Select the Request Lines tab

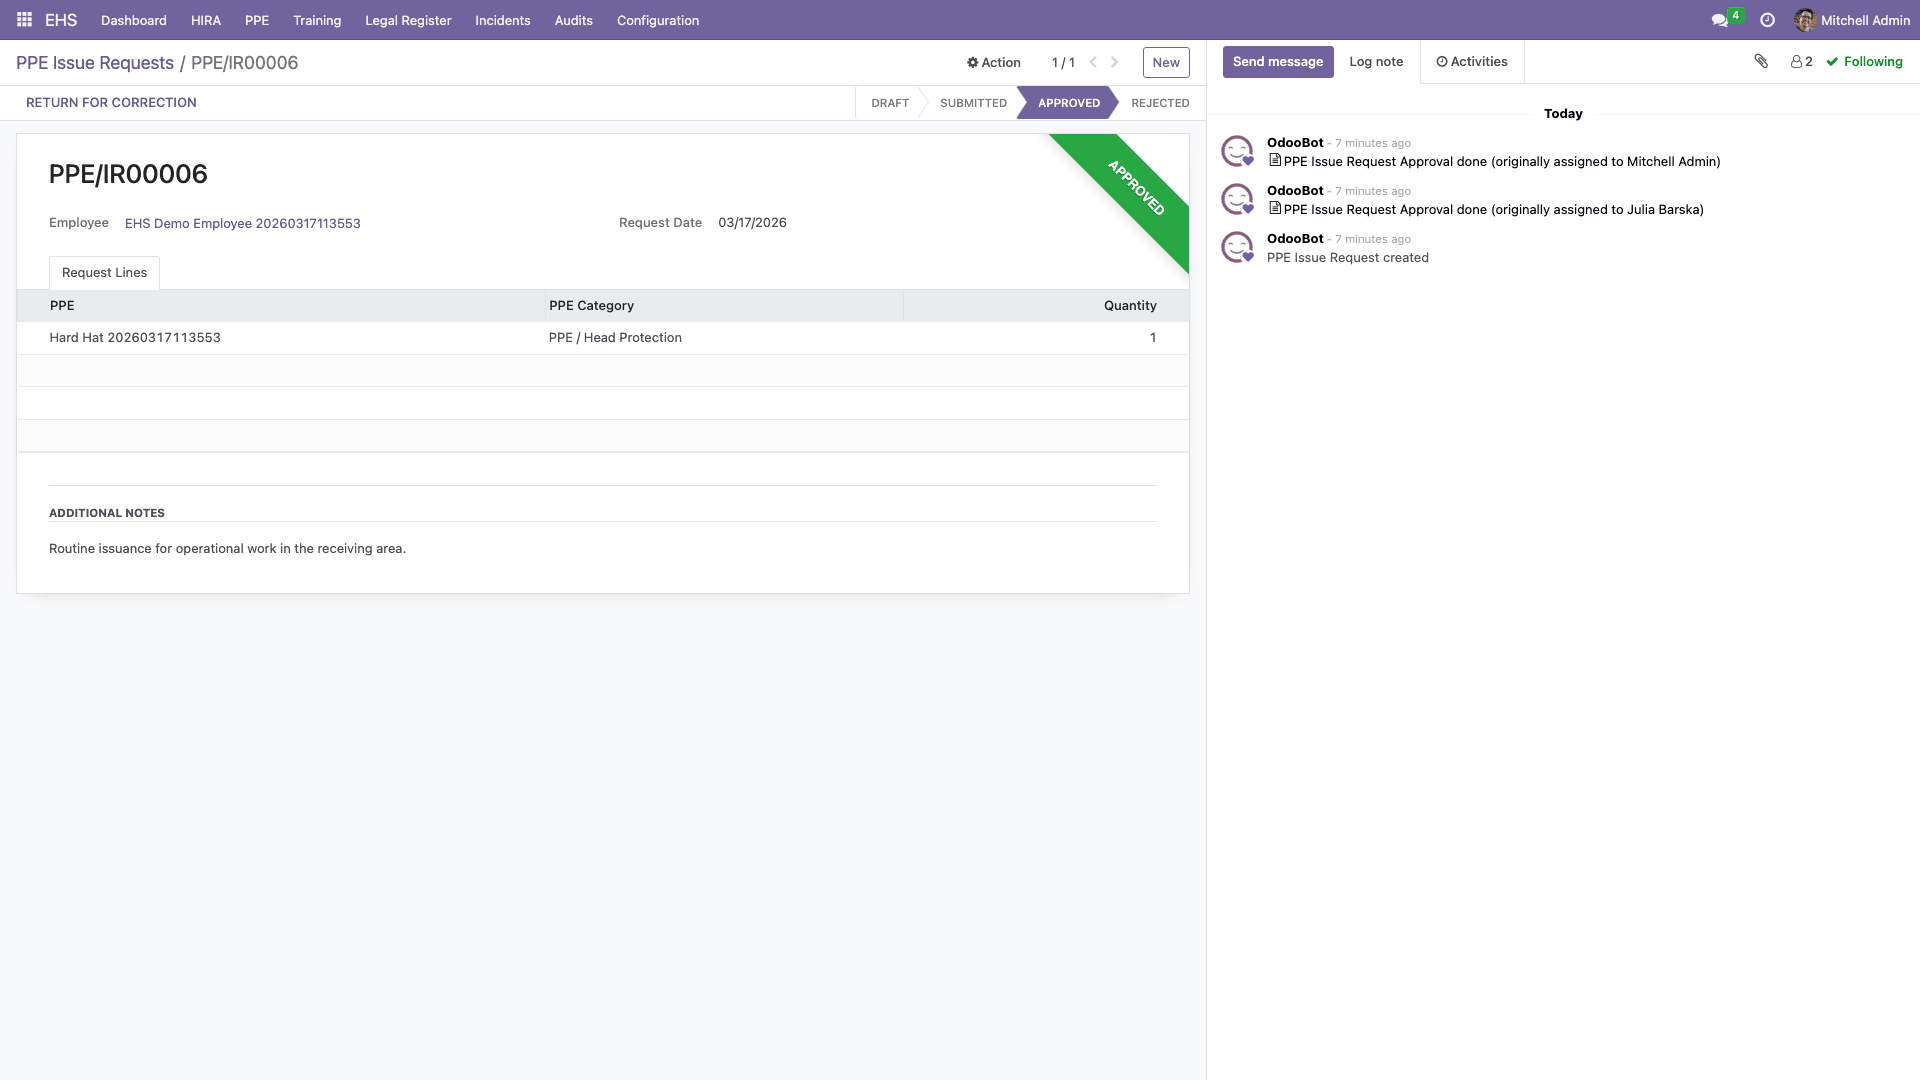pyautogui.click(x=104, y=273)
